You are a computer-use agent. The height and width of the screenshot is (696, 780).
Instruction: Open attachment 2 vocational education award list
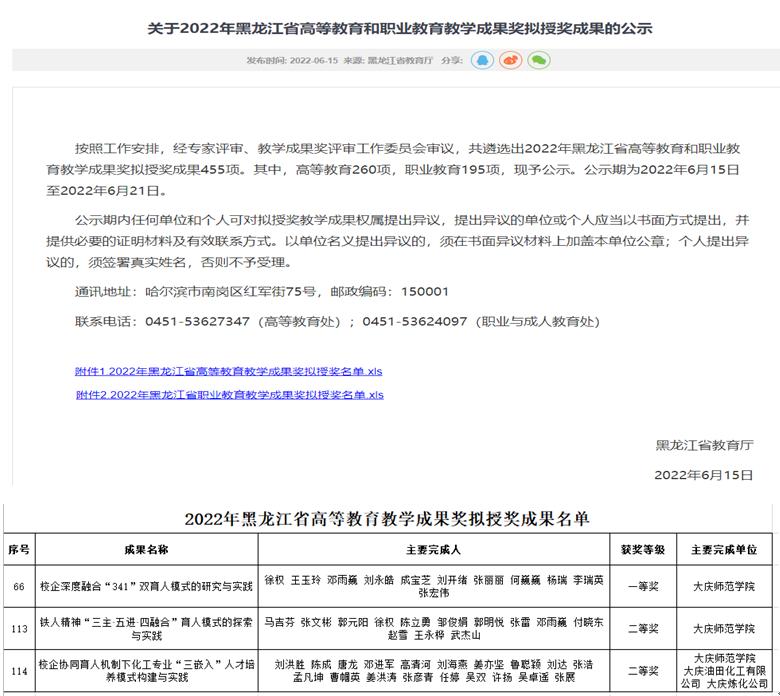click(229, 395)
